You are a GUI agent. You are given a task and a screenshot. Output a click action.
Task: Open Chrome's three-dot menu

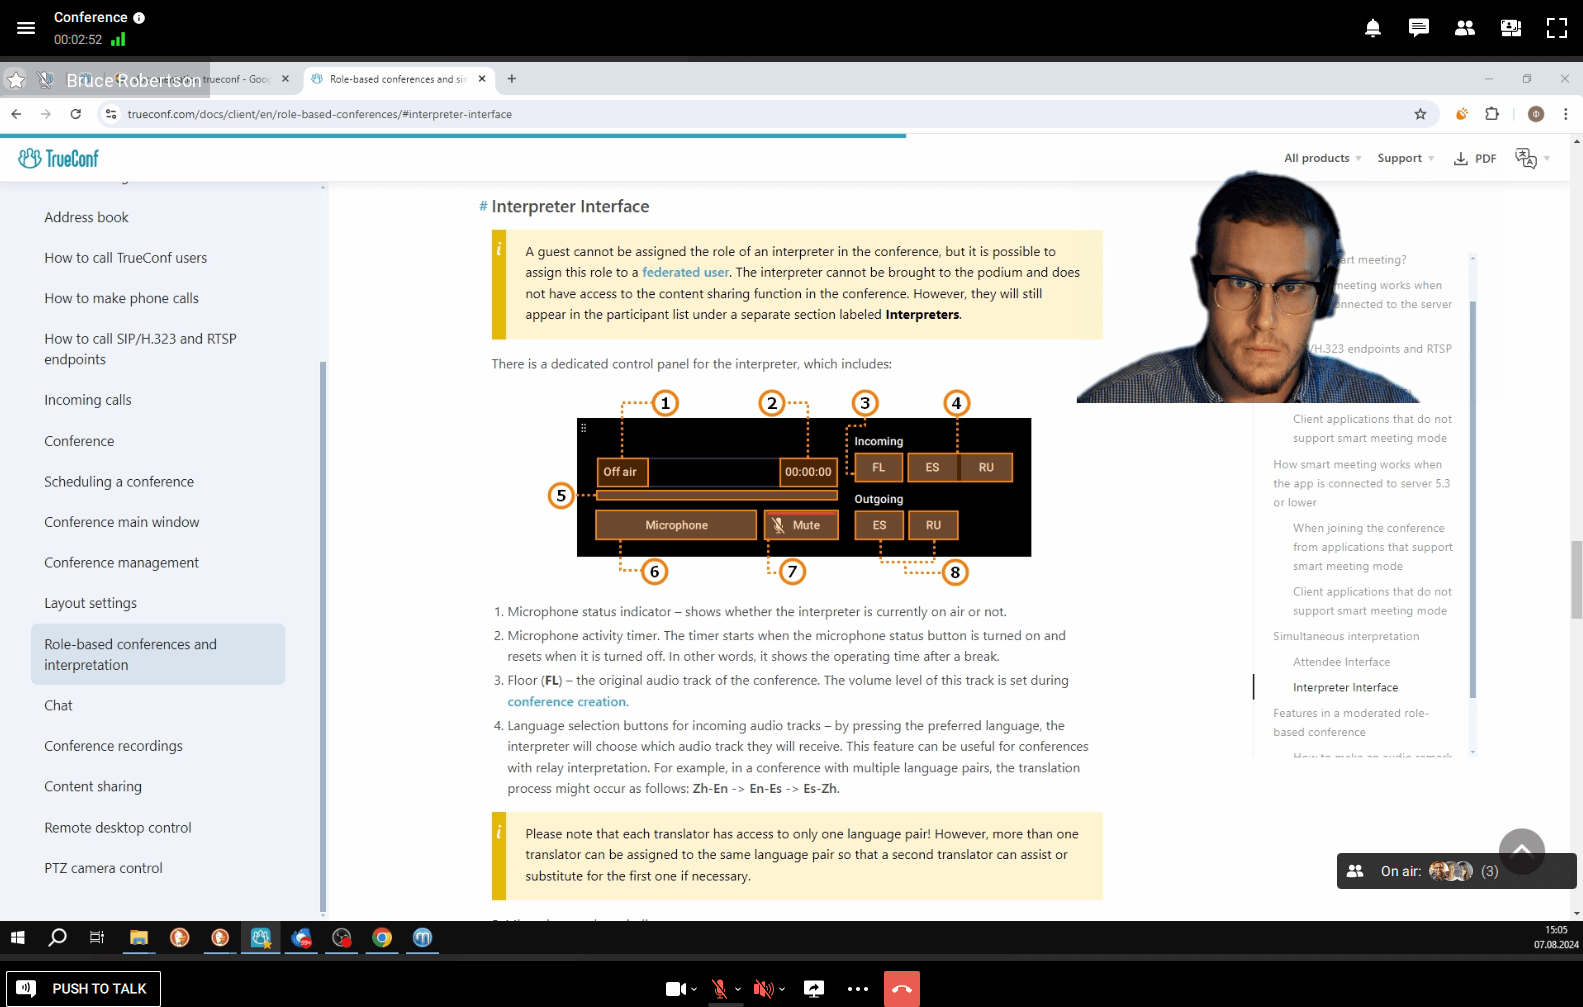pos(1566,114)
